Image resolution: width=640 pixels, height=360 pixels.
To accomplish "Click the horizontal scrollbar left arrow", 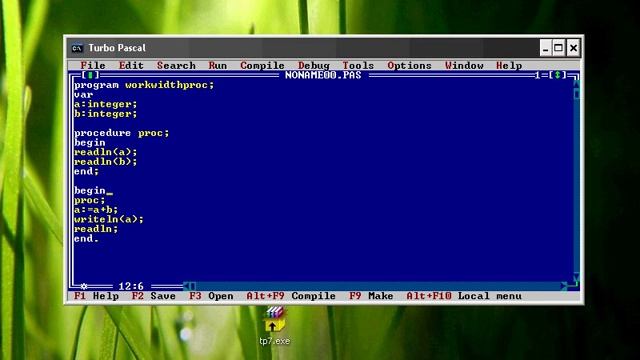I will (x=186, y=286).
